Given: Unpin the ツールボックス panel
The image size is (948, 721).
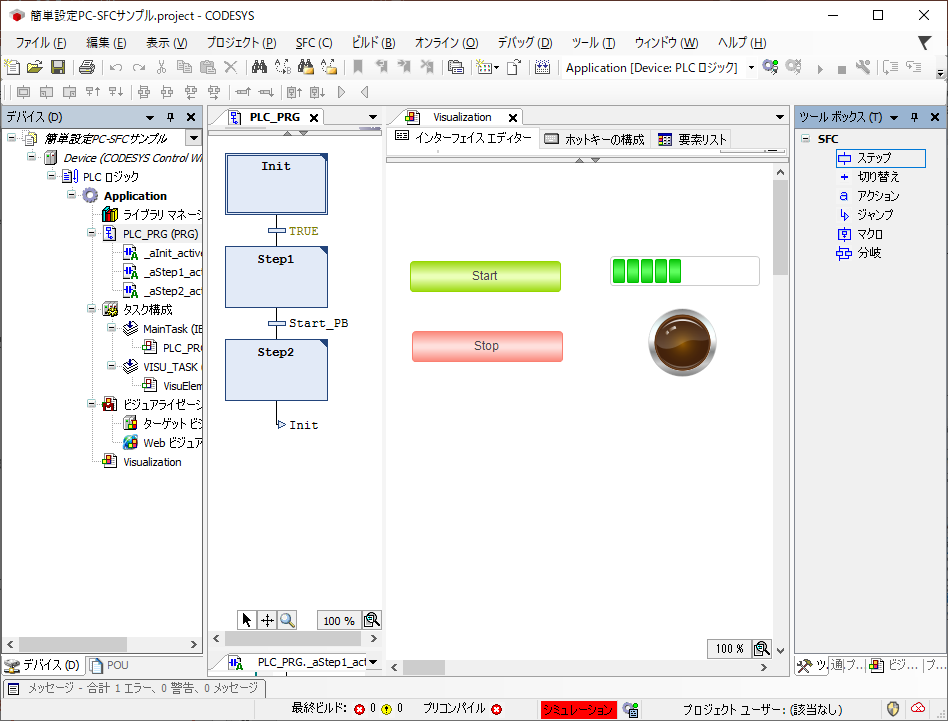Looking at the screenshot, I should point(913,117).
